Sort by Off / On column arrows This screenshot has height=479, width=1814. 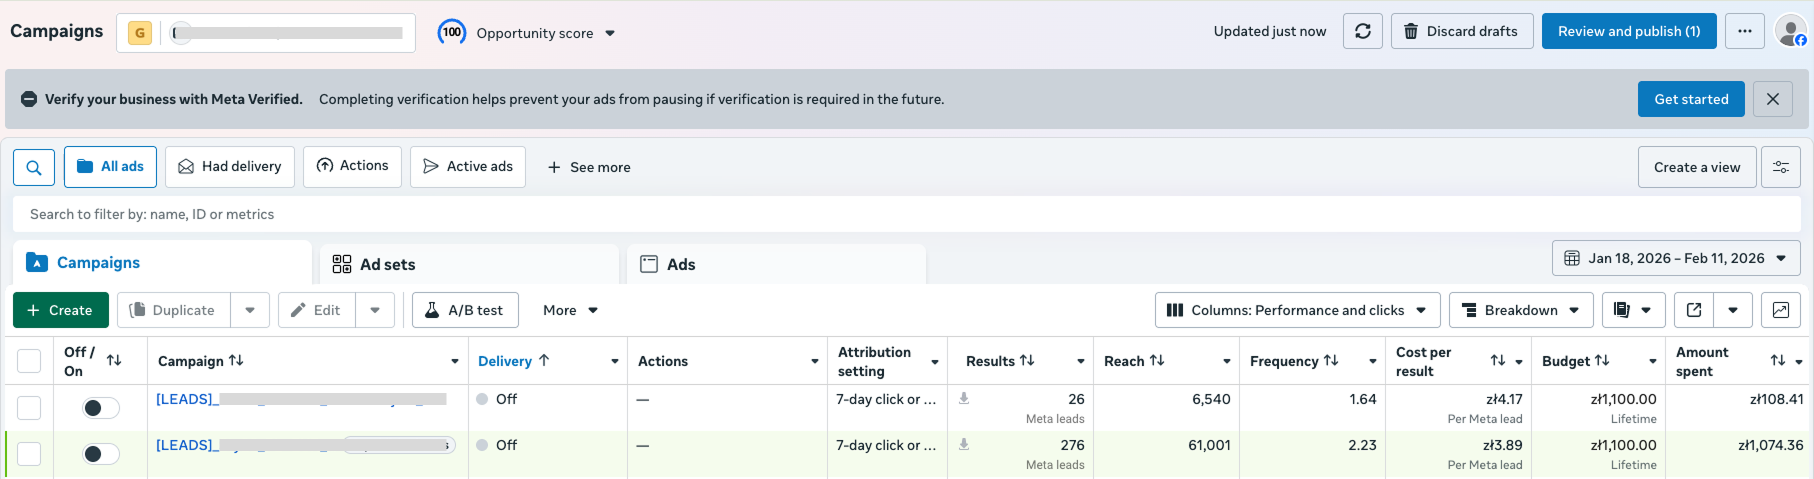pos(114,360)
